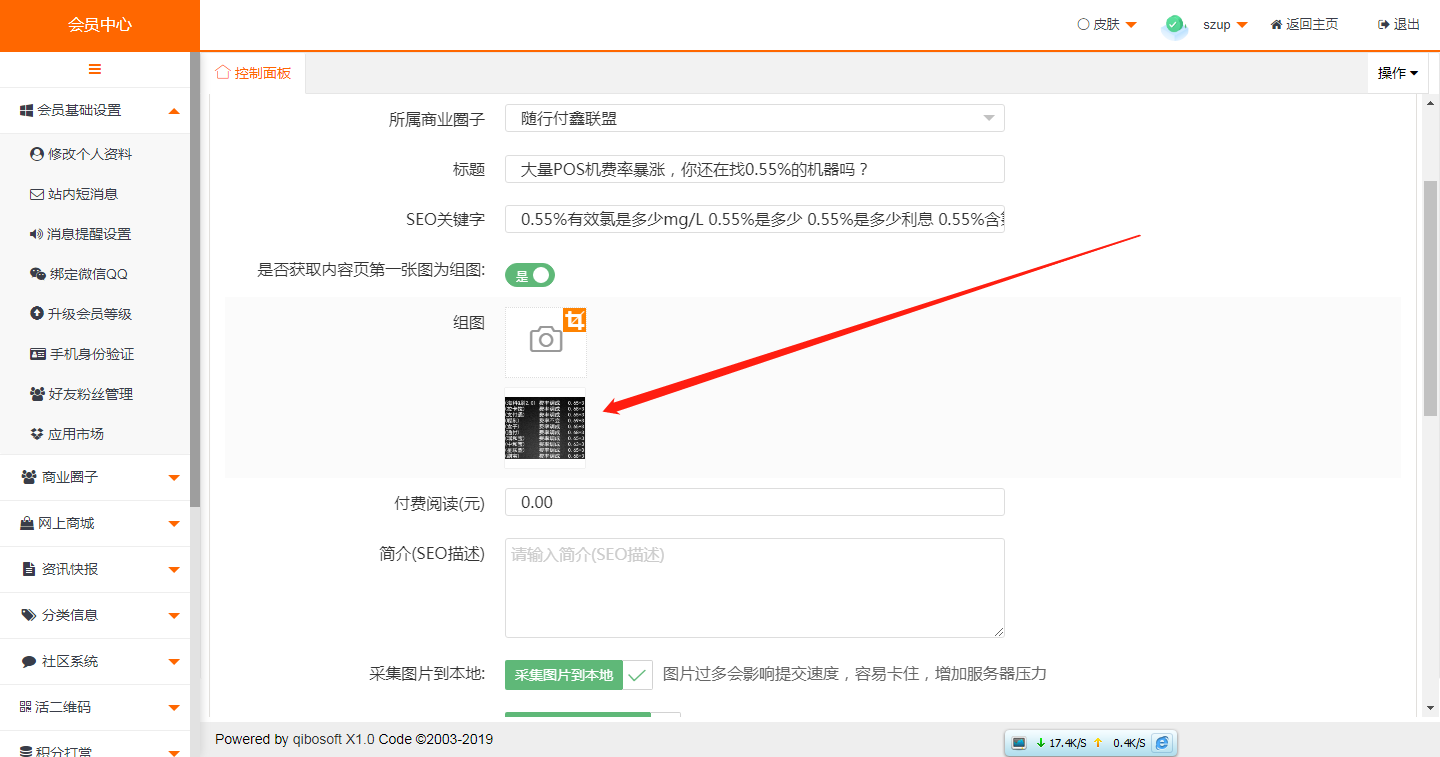Viewport: 1440px width, 757px height.
Task: Click the uploaded black thumbnail image
Action: 545,428
